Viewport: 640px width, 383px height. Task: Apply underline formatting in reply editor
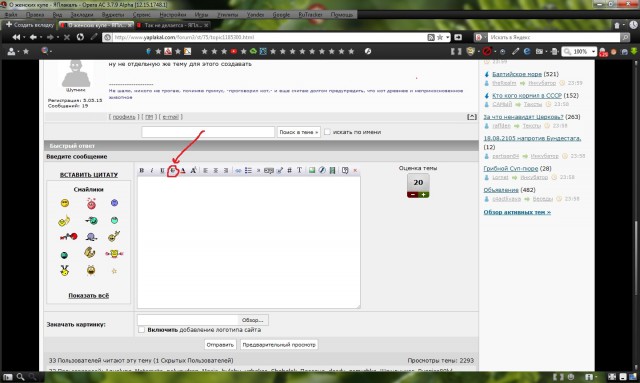point(162,170)
